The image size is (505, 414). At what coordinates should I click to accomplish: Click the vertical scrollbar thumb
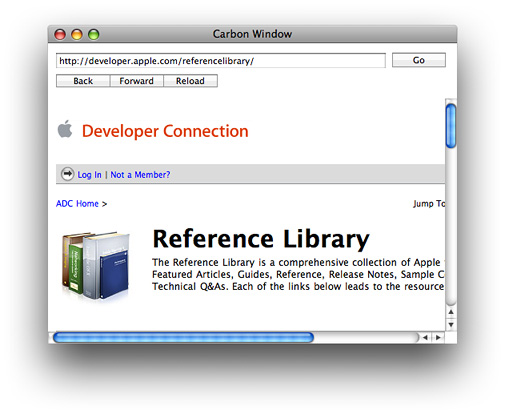point(451,126)
